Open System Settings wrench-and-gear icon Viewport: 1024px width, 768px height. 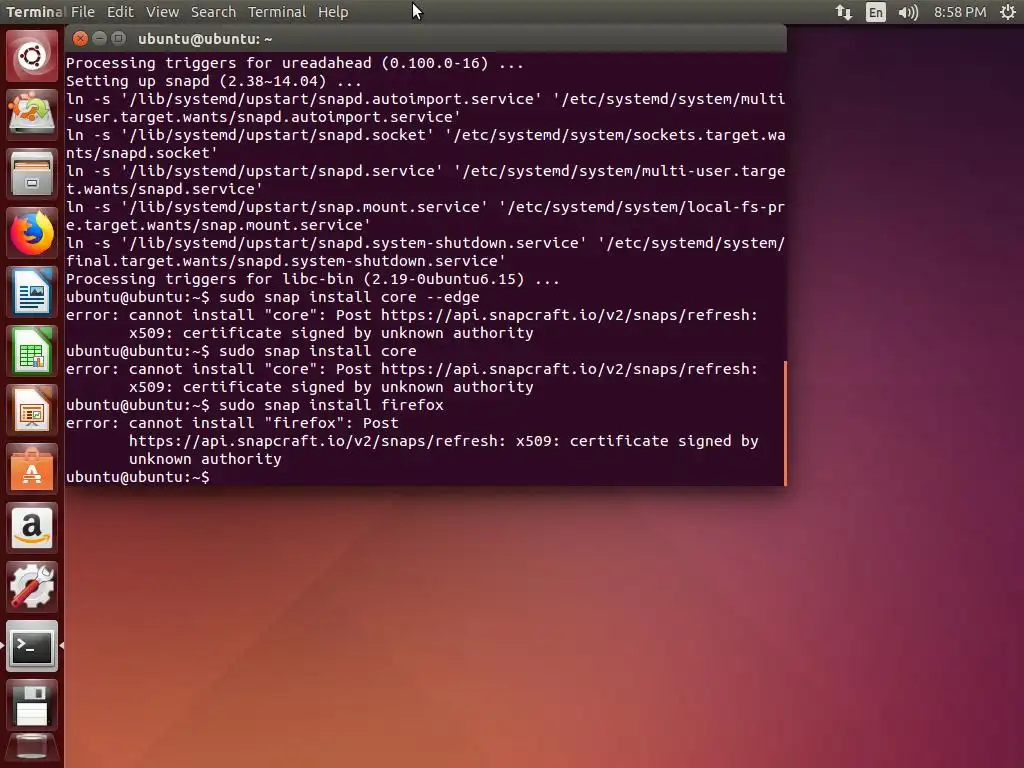31,587
